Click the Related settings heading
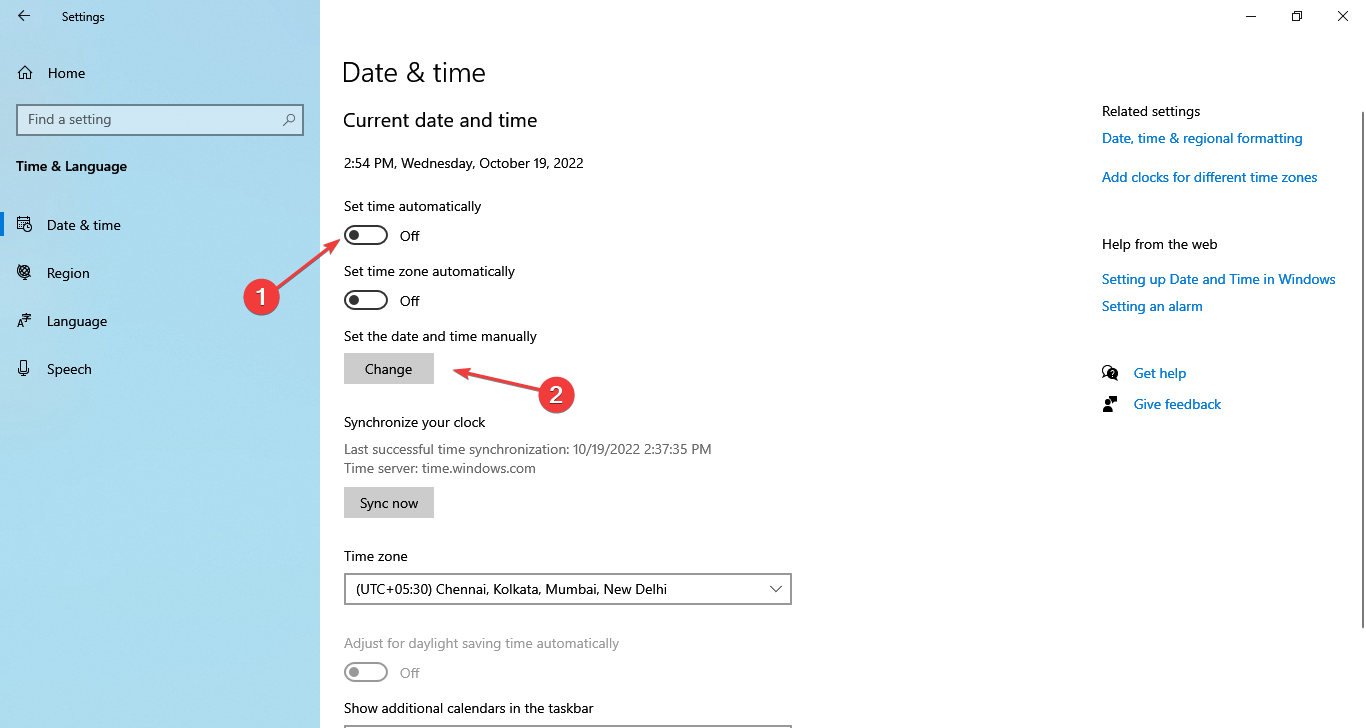 click(1151, 111)
